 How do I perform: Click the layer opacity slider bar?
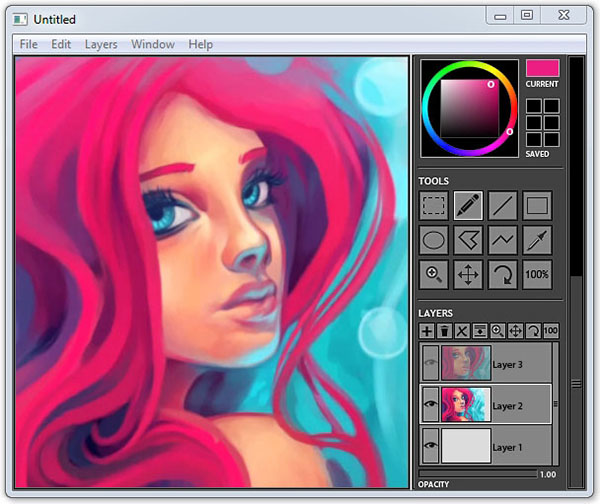point(476,474)
